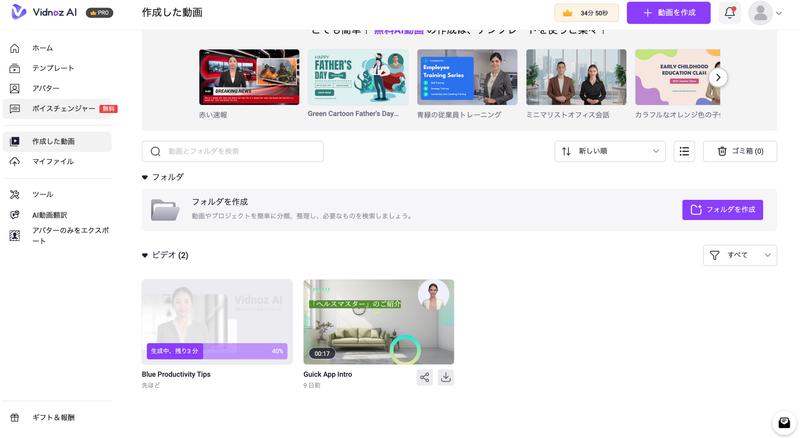The width and height of the screenshot is (800, 438).
Task: Switch to list view layout icon
Action: [684, 151]
